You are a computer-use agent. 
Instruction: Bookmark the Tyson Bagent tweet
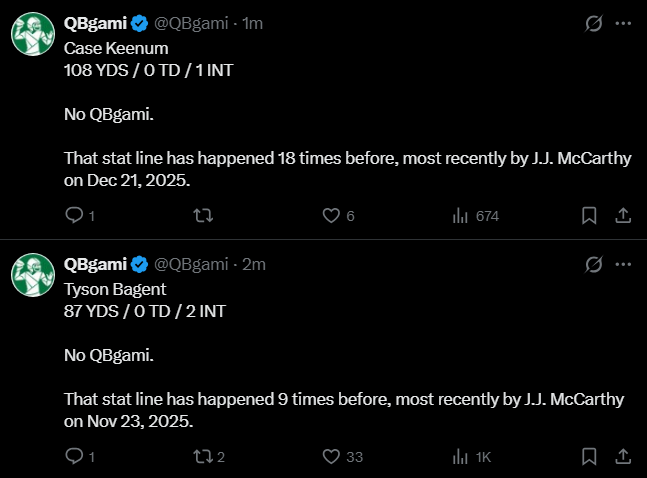[x=589, y=457]
